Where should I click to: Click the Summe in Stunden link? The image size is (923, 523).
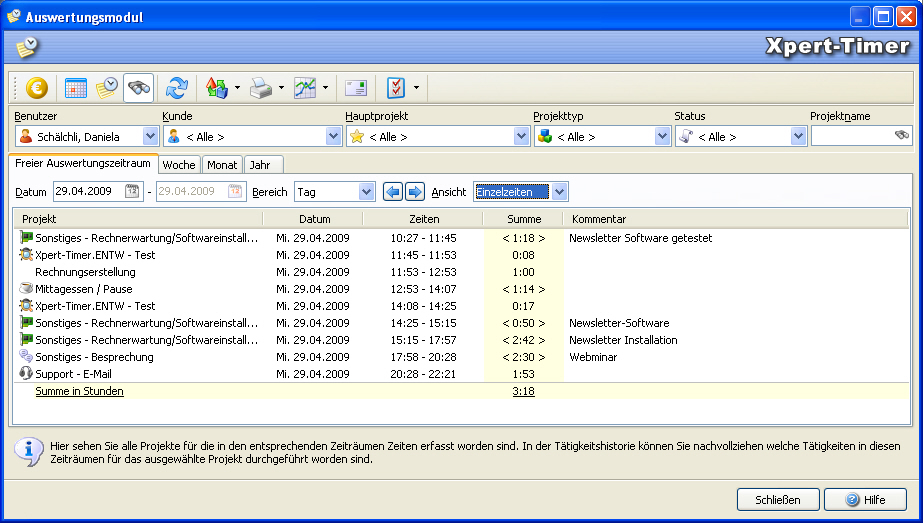click(x=79, y=390)
